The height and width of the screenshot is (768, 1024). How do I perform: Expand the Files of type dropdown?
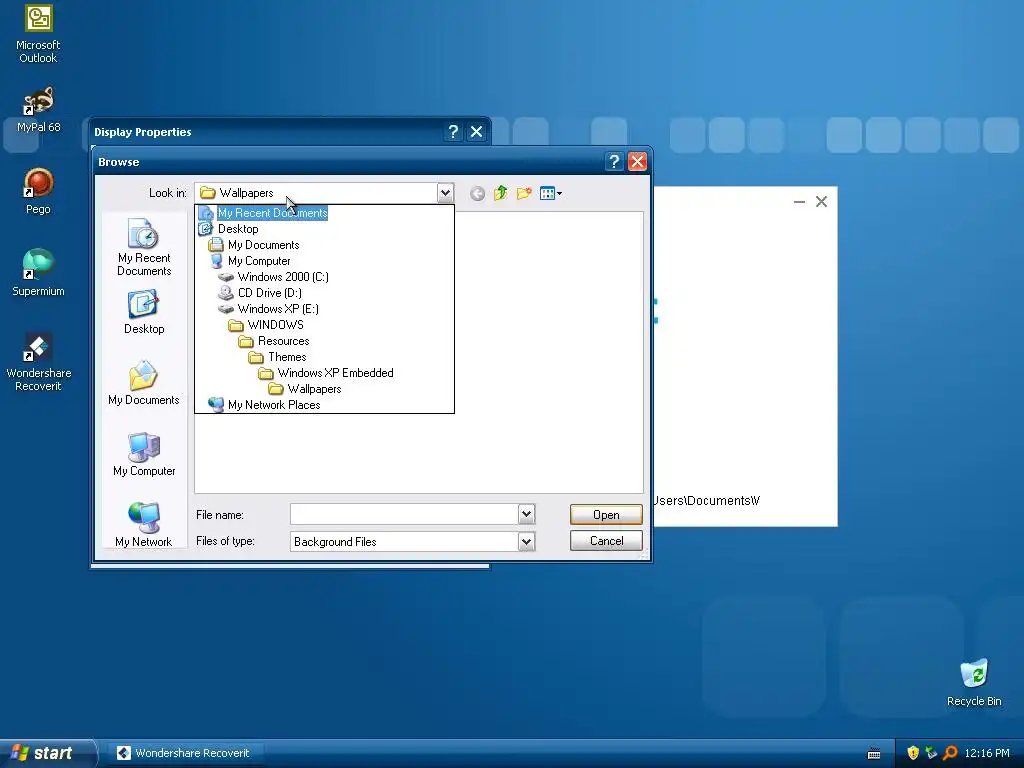coord(526,541)
